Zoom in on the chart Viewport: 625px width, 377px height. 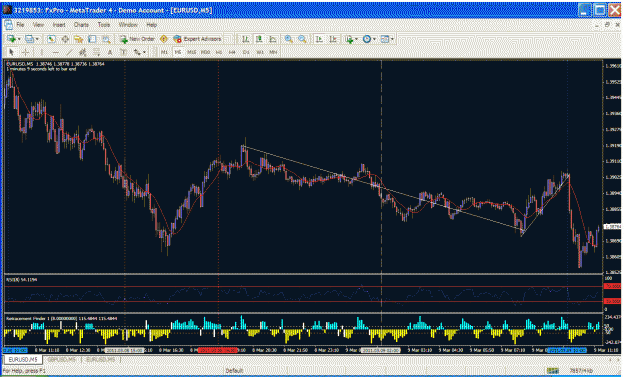[289, 39]
